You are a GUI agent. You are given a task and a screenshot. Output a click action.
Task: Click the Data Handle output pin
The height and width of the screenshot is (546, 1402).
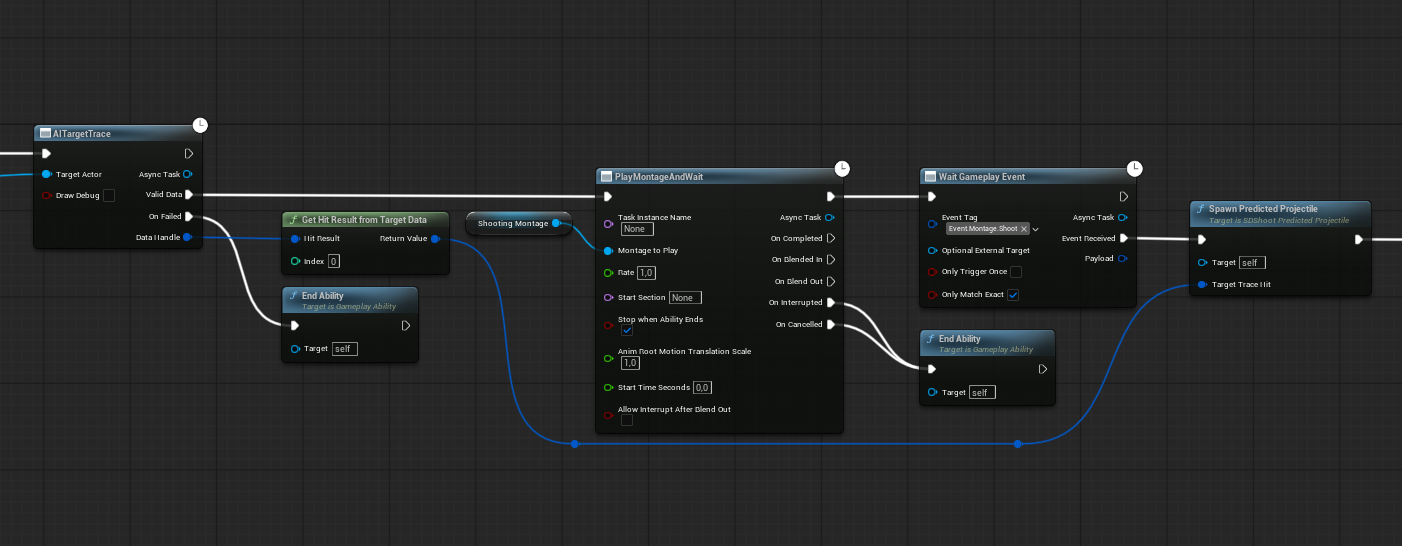[x=188, y=237]
